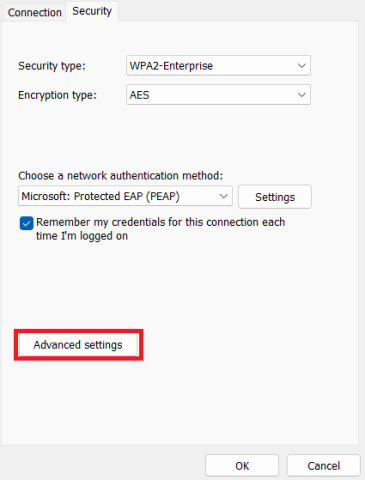Image resolution: width=365 pixels, height=480 pixels.
Task: Open Advanced settings
Action: tap(78, 345)
